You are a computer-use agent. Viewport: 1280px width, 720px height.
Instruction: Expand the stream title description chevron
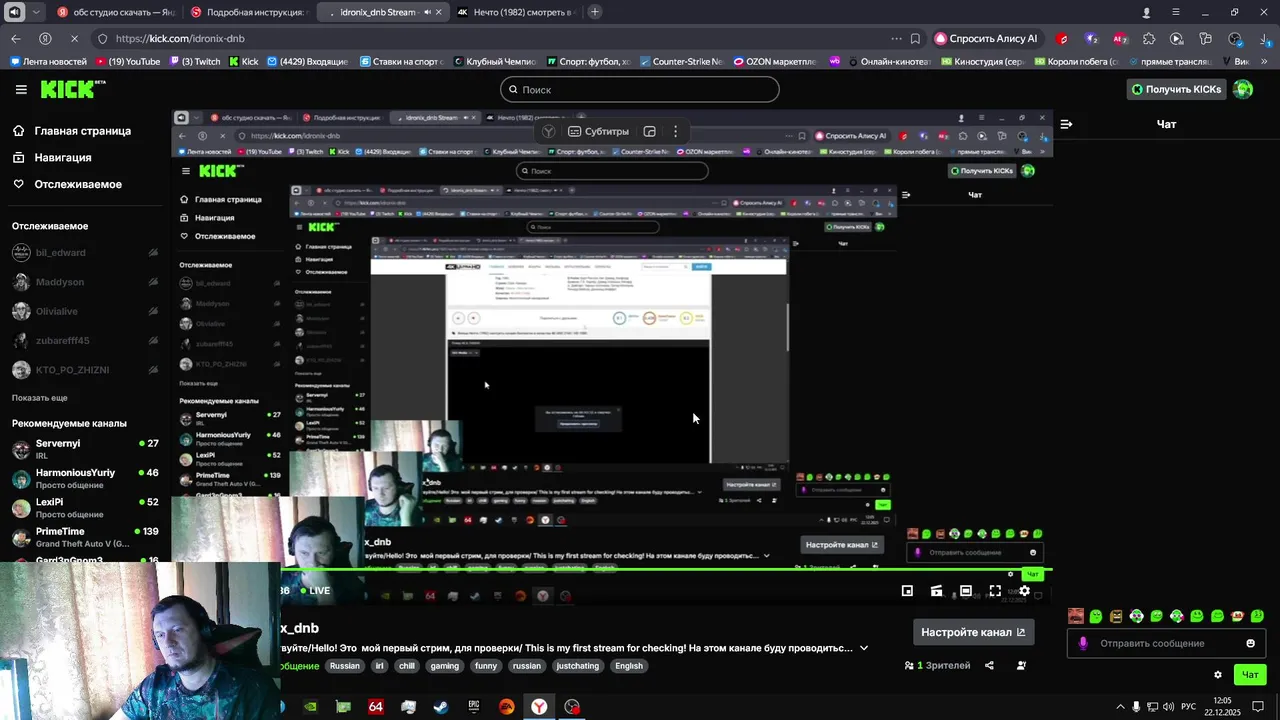pyautogui.click(x=864, y=648)
